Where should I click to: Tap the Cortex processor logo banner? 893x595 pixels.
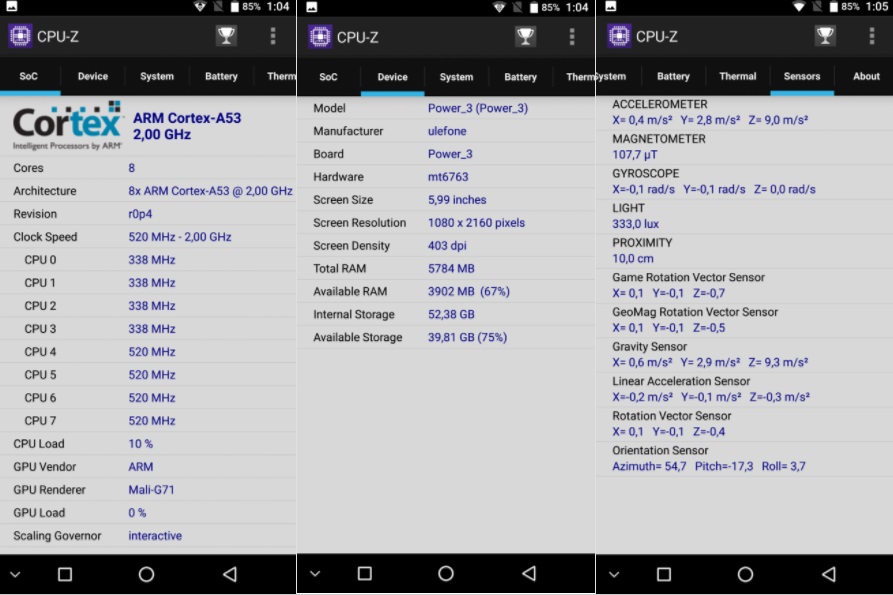[68, 125]
